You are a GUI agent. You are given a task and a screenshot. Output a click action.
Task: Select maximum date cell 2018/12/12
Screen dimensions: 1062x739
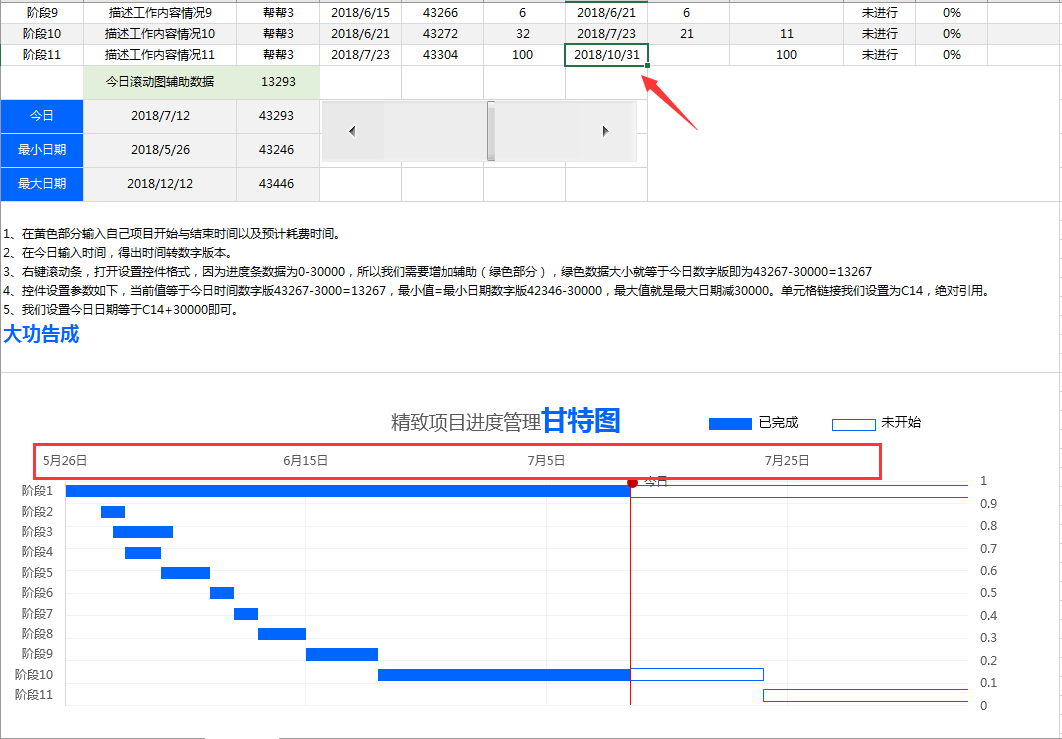(160, 184)
